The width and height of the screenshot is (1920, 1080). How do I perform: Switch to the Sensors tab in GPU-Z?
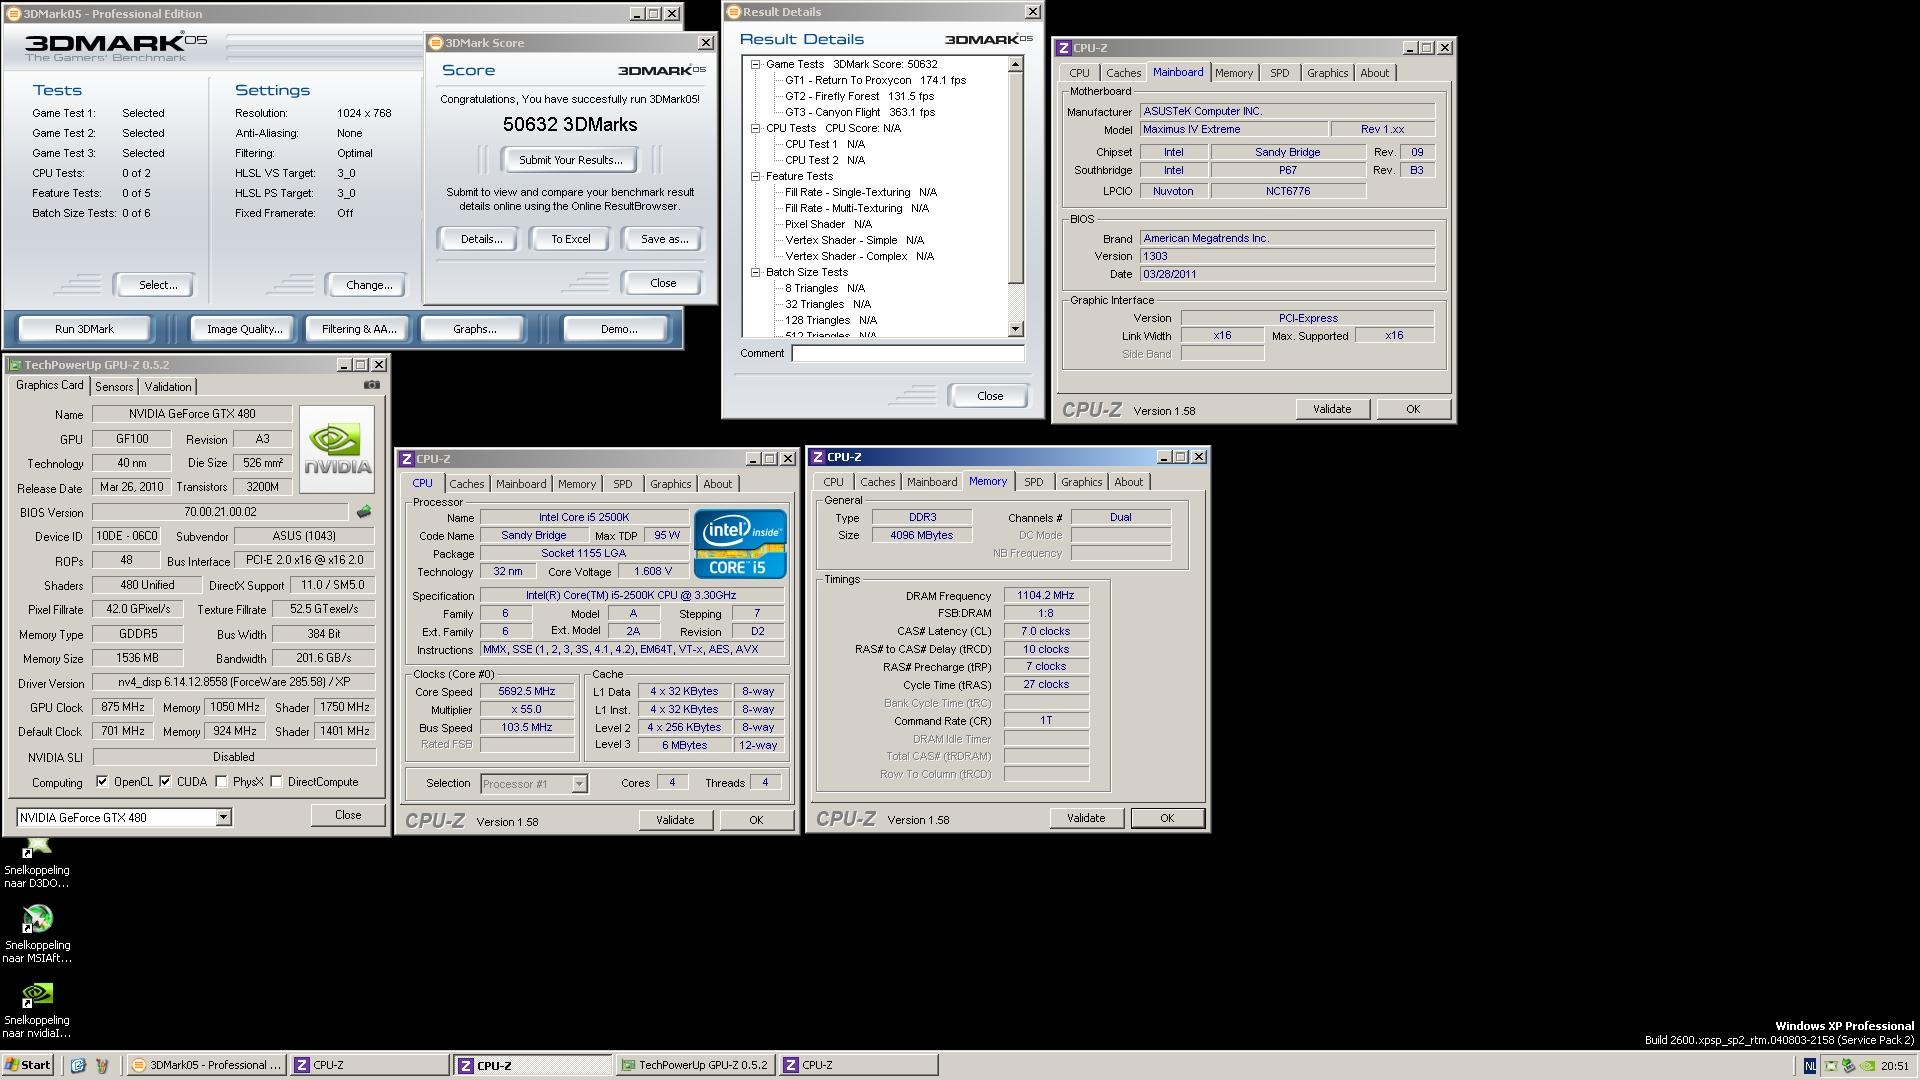pyautogui.click(x=114, y=387)
